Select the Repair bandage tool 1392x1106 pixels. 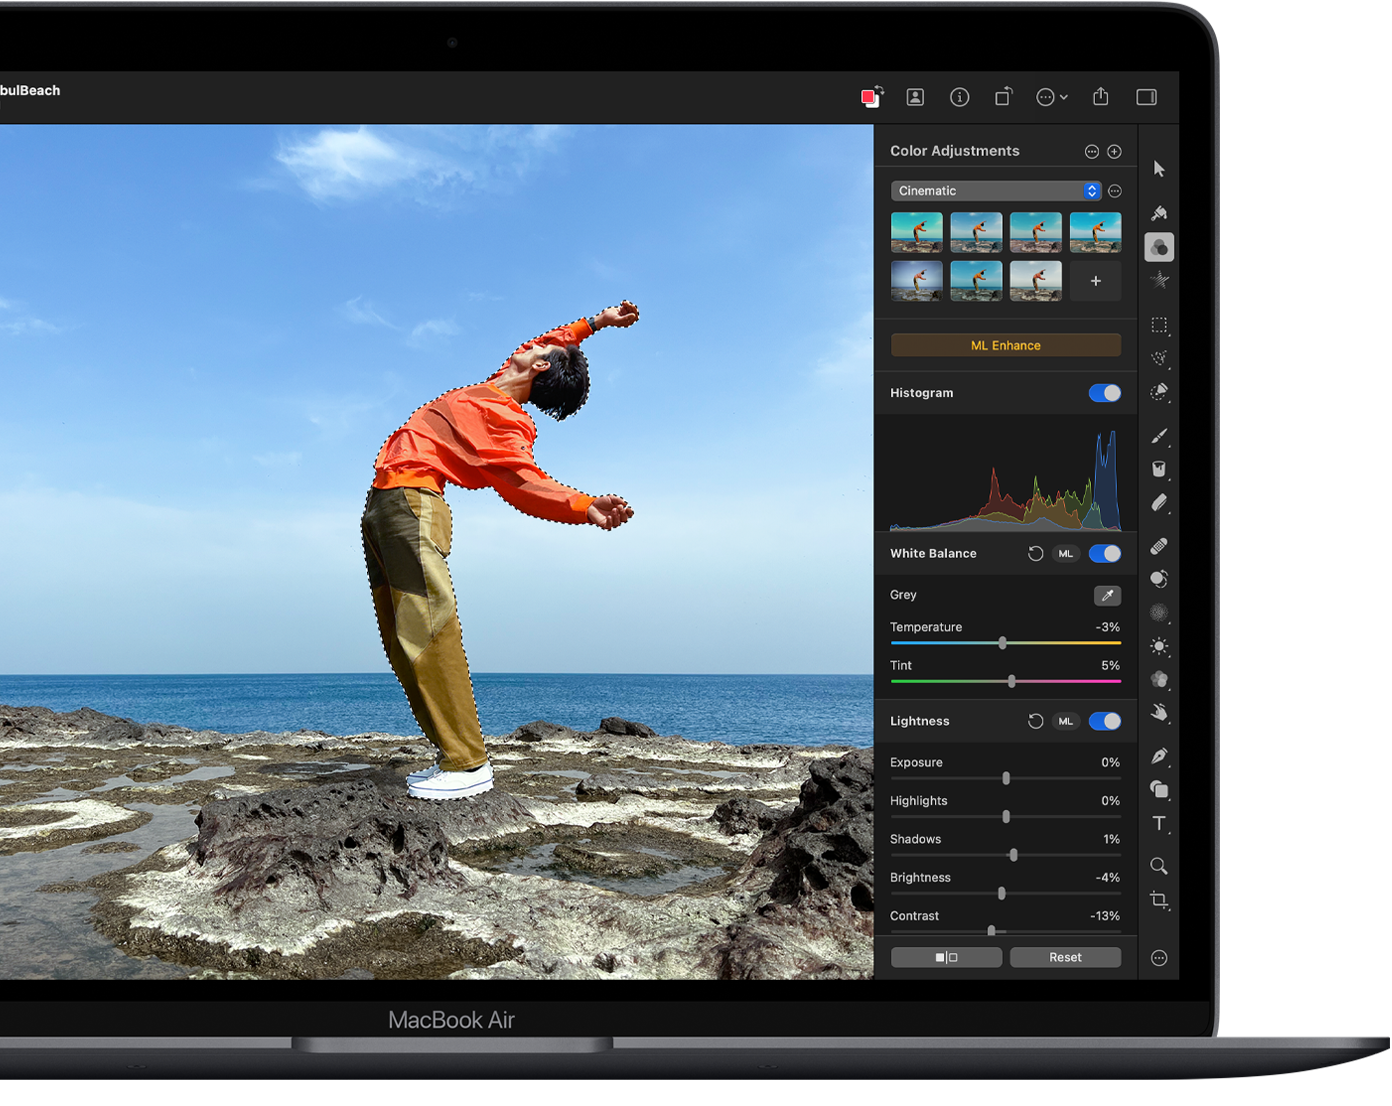pos(1159,546)
